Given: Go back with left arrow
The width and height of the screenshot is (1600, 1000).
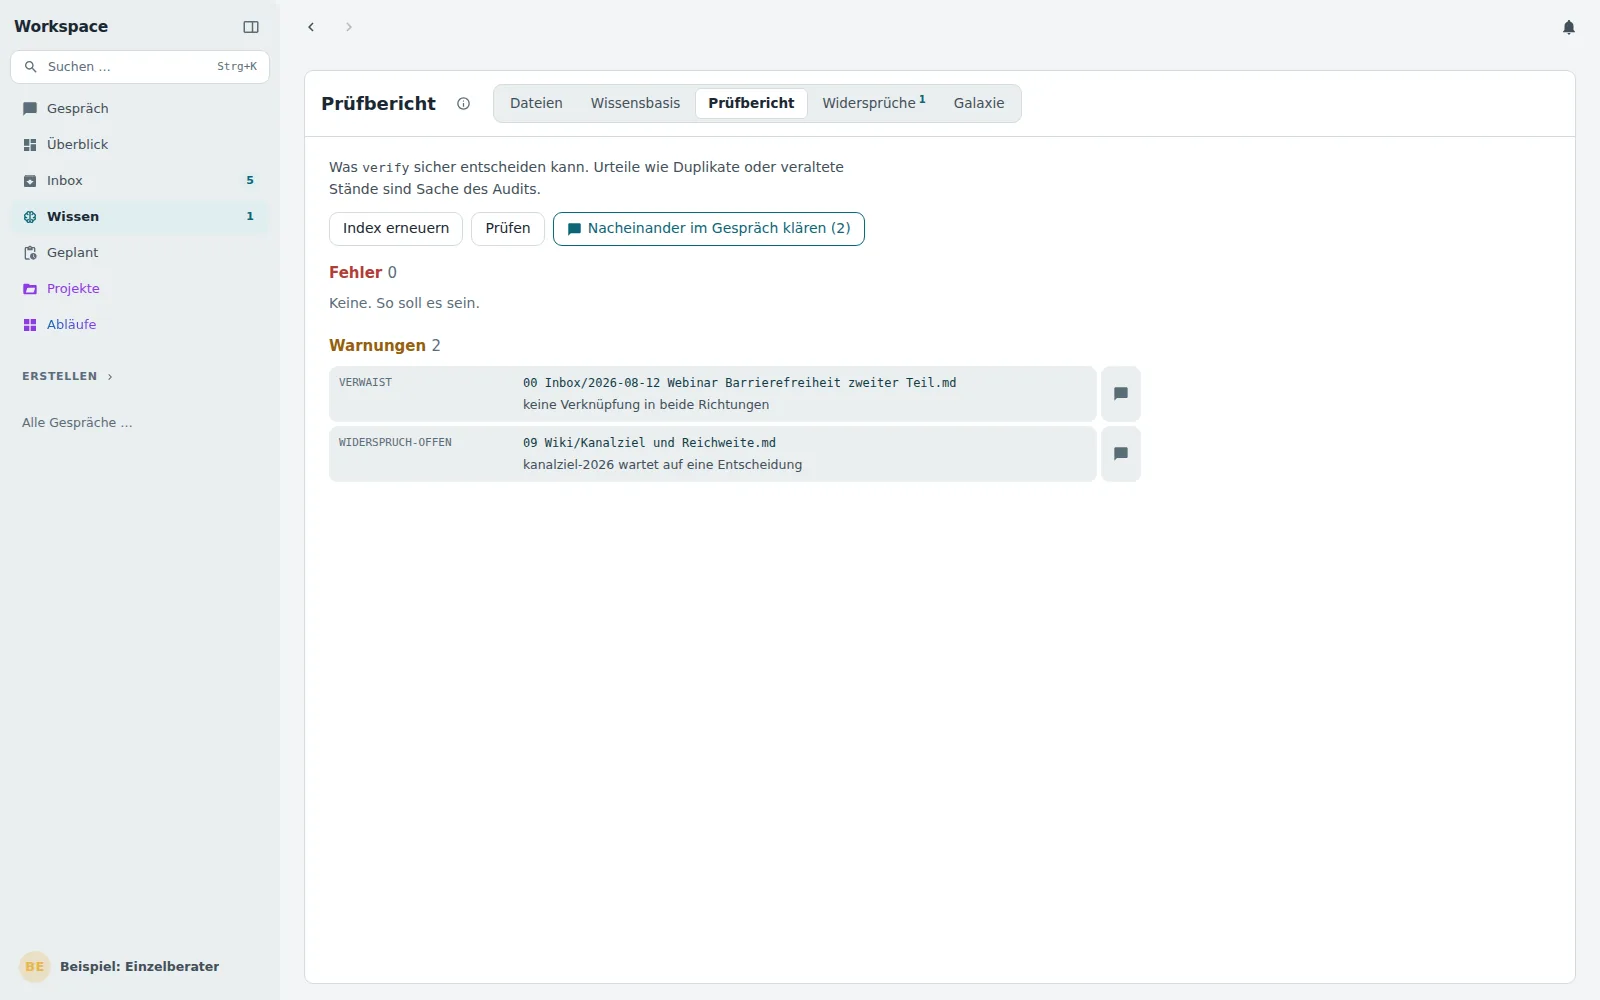Looking at the screenshot, I should coord(311,27).
